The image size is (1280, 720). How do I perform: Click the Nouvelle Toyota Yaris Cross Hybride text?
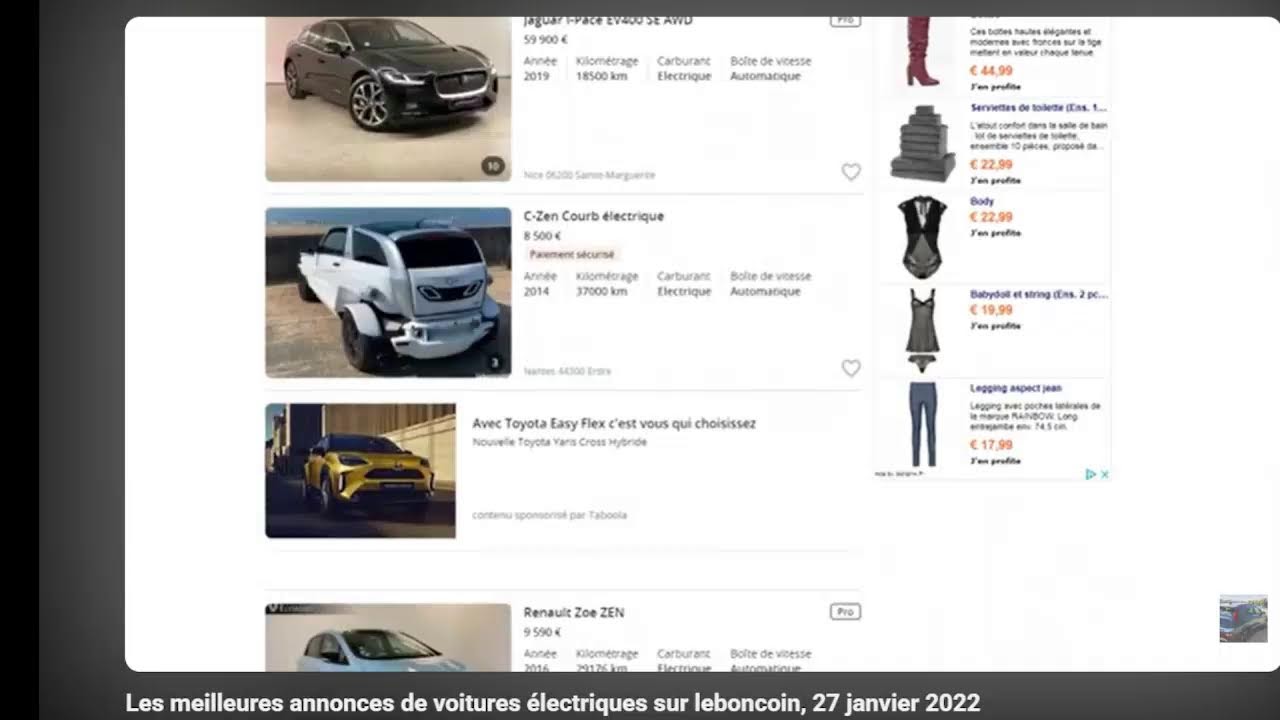pyautogui.click(x=559, y=442)
